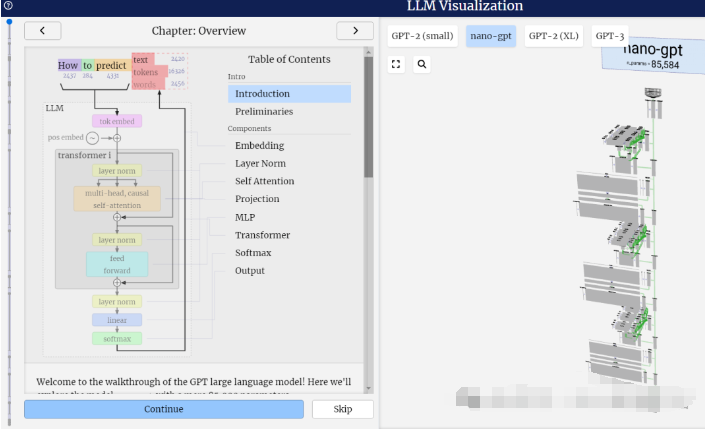Click the 'predict' token in the diagram

click(x=112, y=65)
